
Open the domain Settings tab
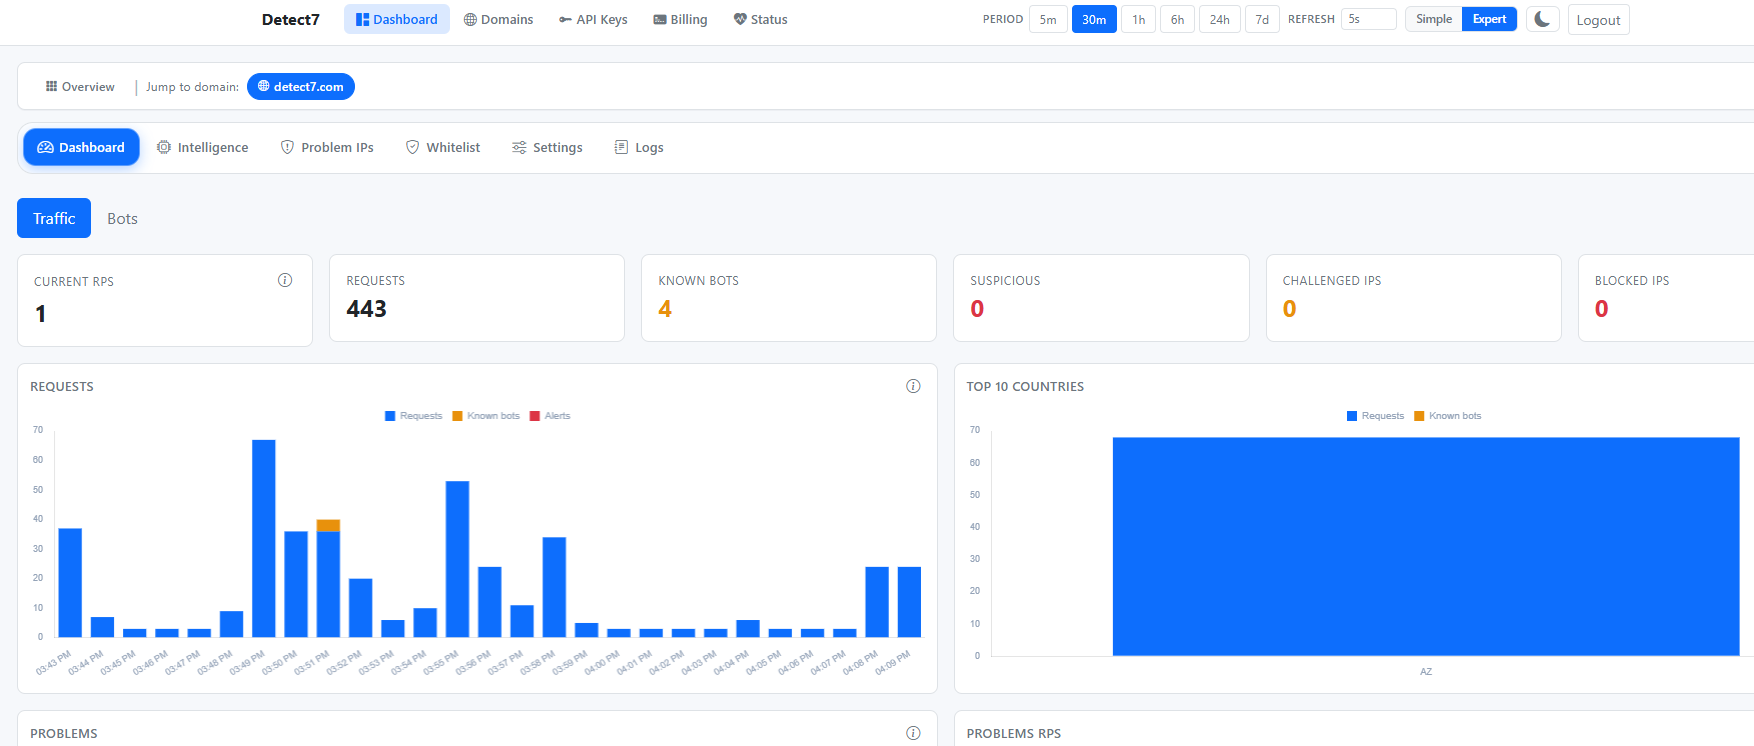(x=547, y=147)
